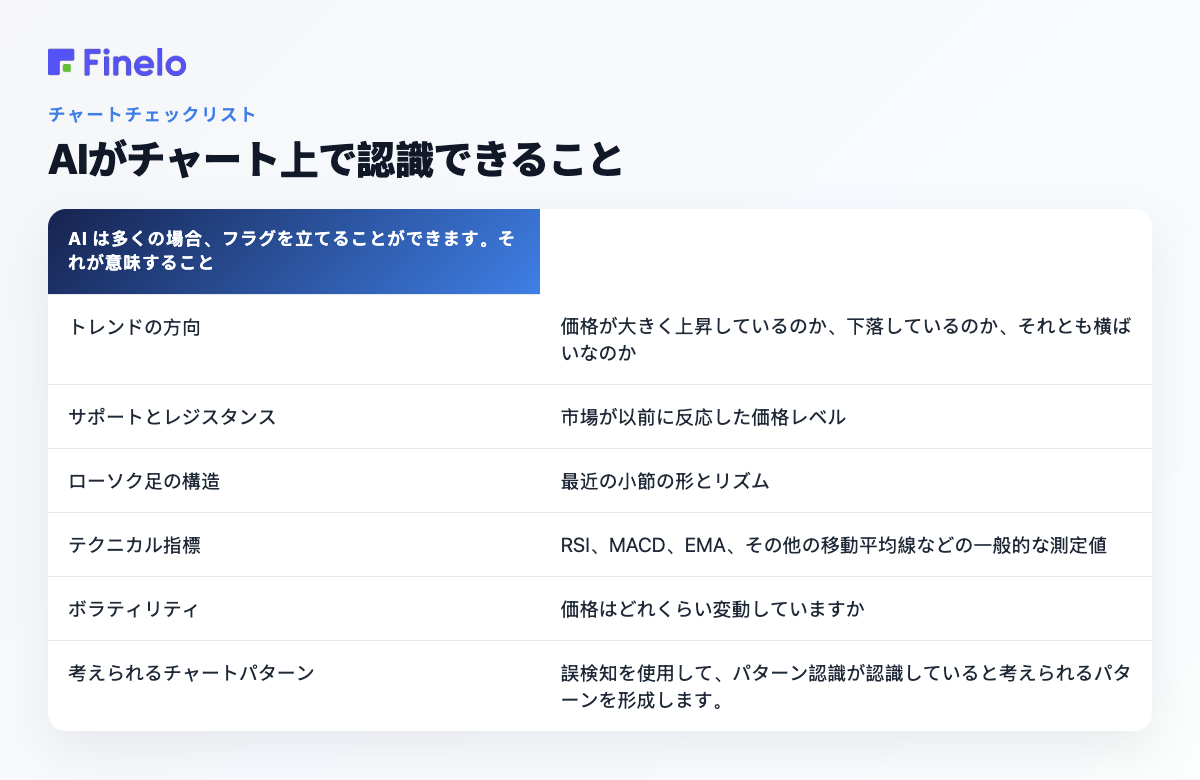Click the empty white header cell
1200x780 pixels.
tap(846, 251)
